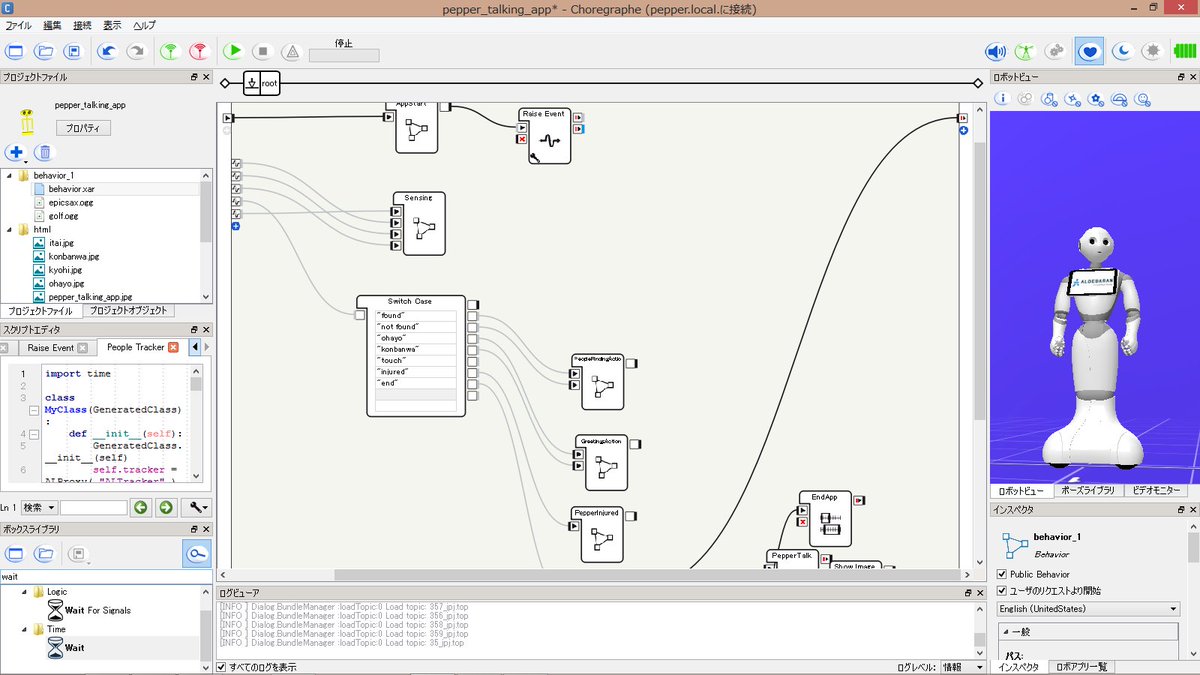Toggle the box library search magnifier icon
Image resolution: width=1200 pixels, height=675 pixels.
pyautogui.click(x=196, y=554)
